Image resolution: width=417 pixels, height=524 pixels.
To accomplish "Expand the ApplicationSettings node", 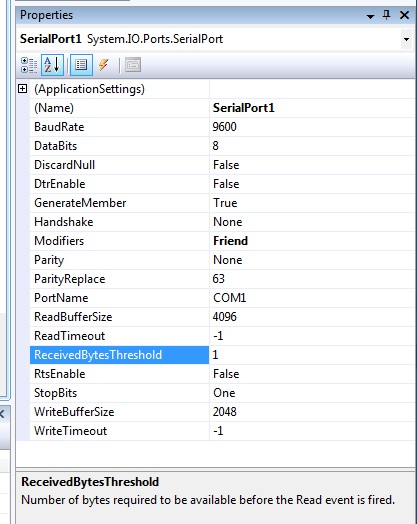I will coord(22,89).
